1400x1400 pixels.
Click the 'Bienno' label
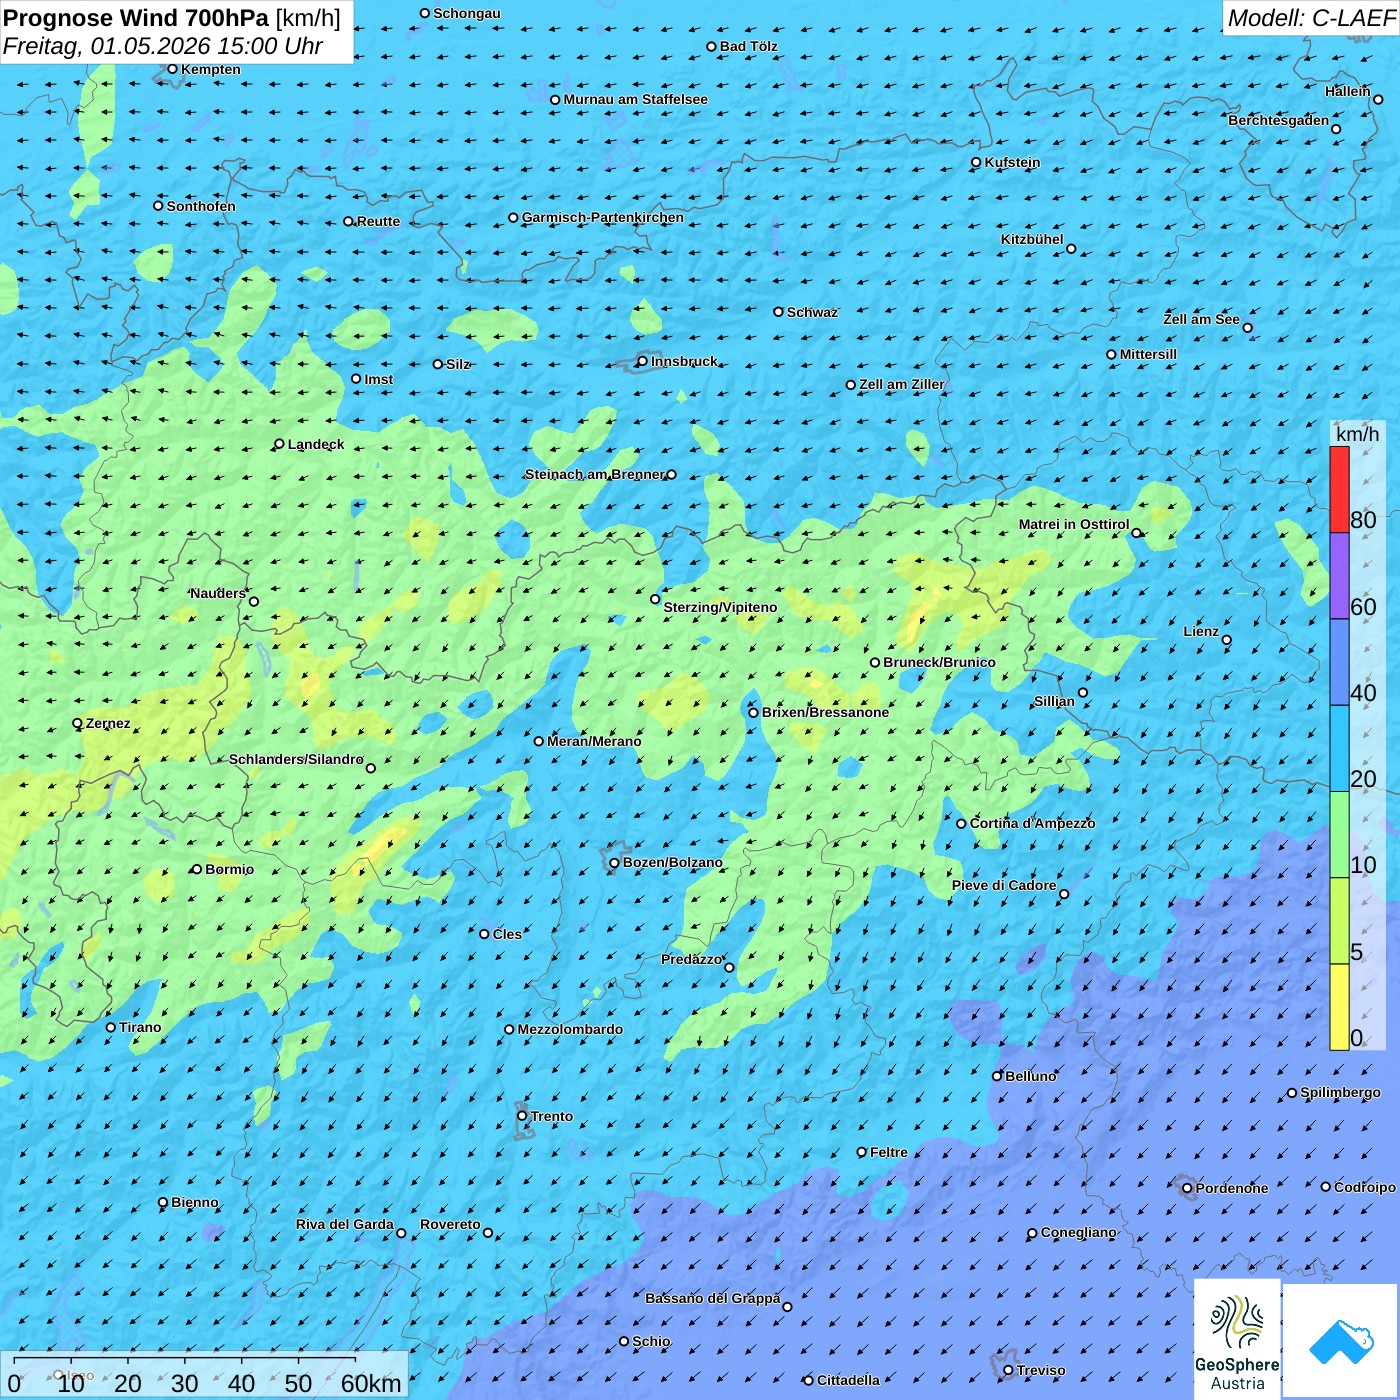coord(195,1202)
